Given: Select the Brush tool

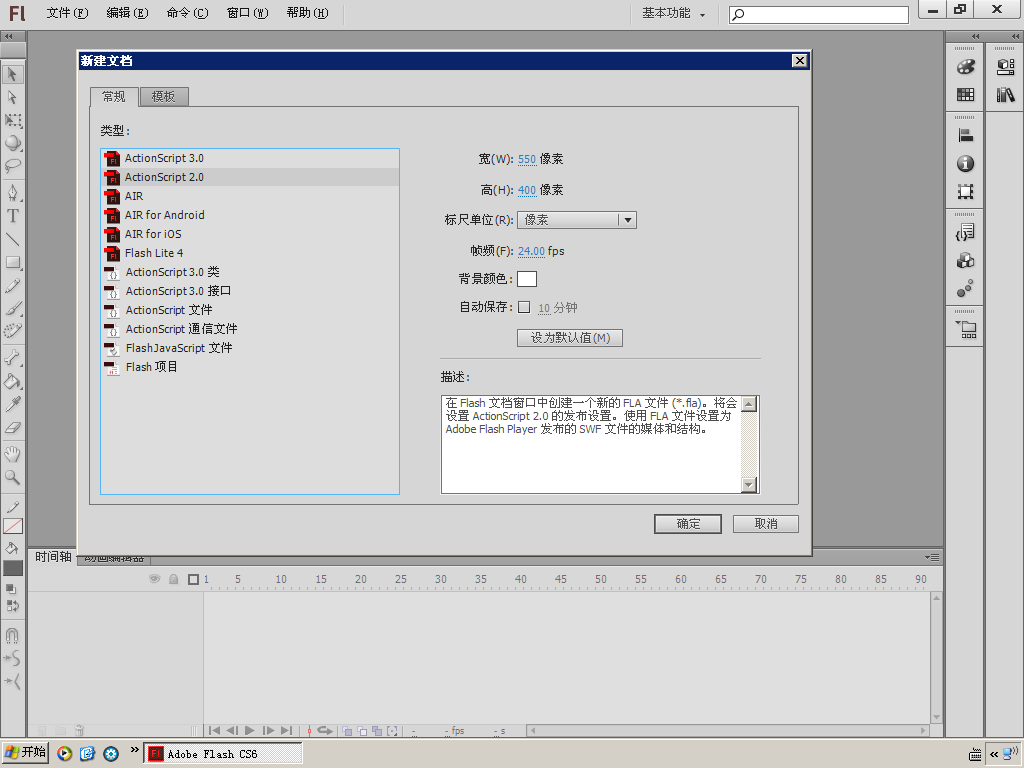Looking at the screenshot, I should (x=12, y=308).
